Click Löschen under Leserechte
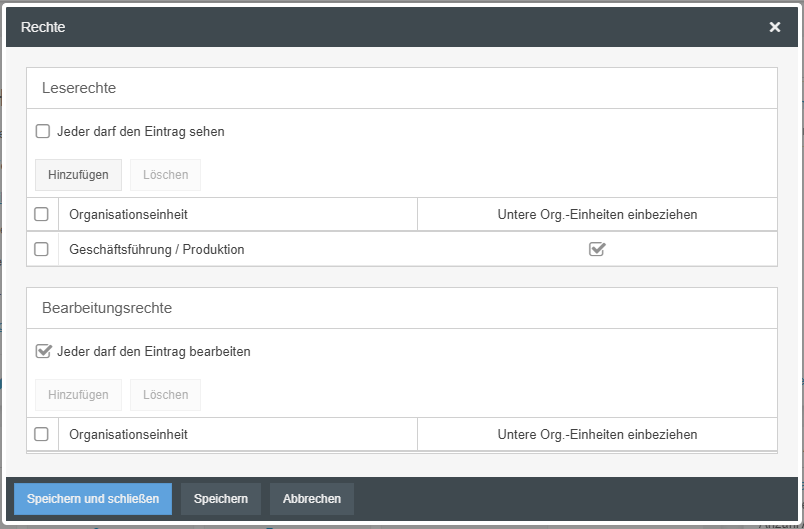The image size is (804, 529). tap(165, 175)
